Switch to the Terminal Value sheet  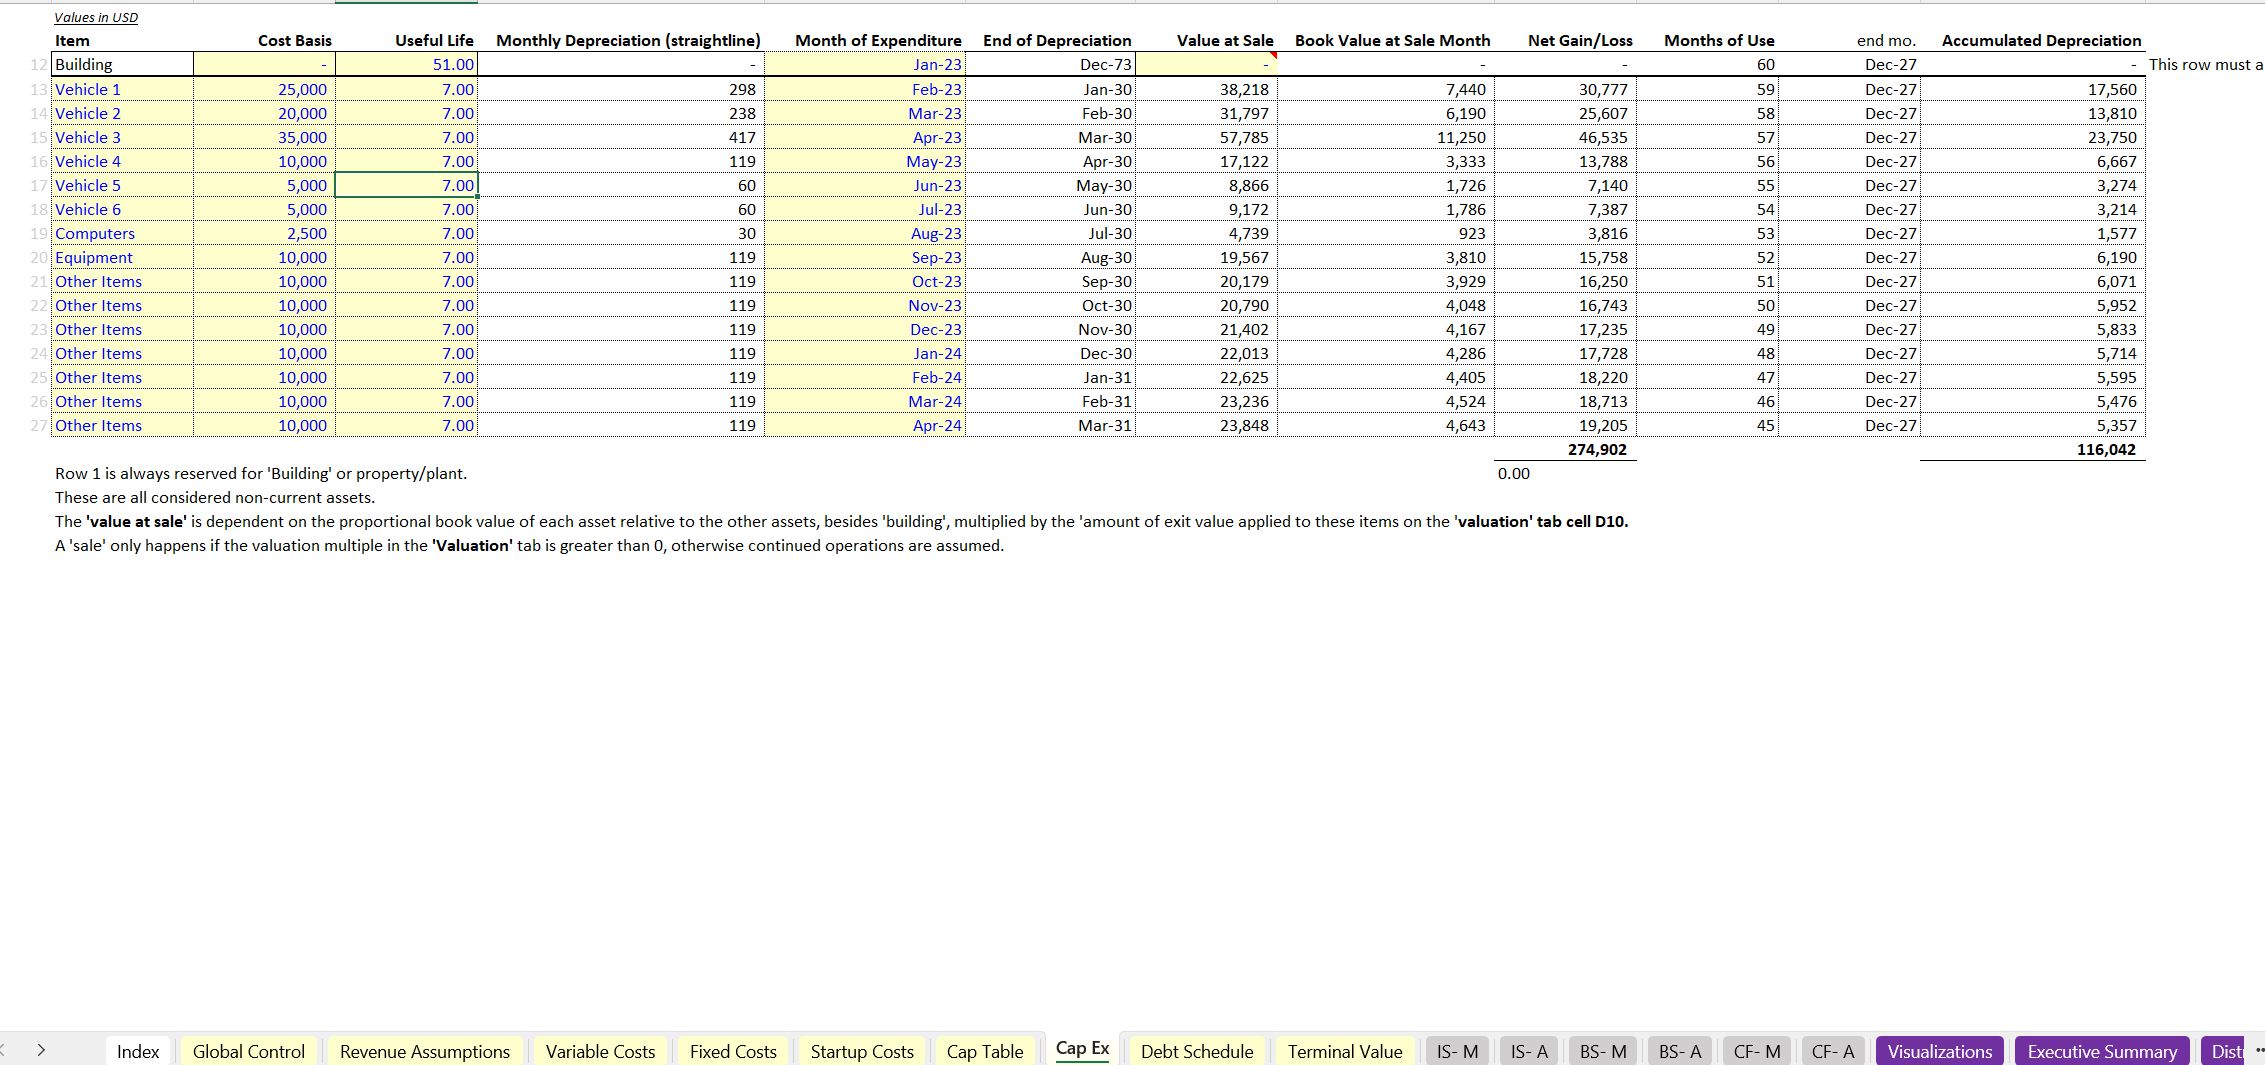tap(1344, 1051)
